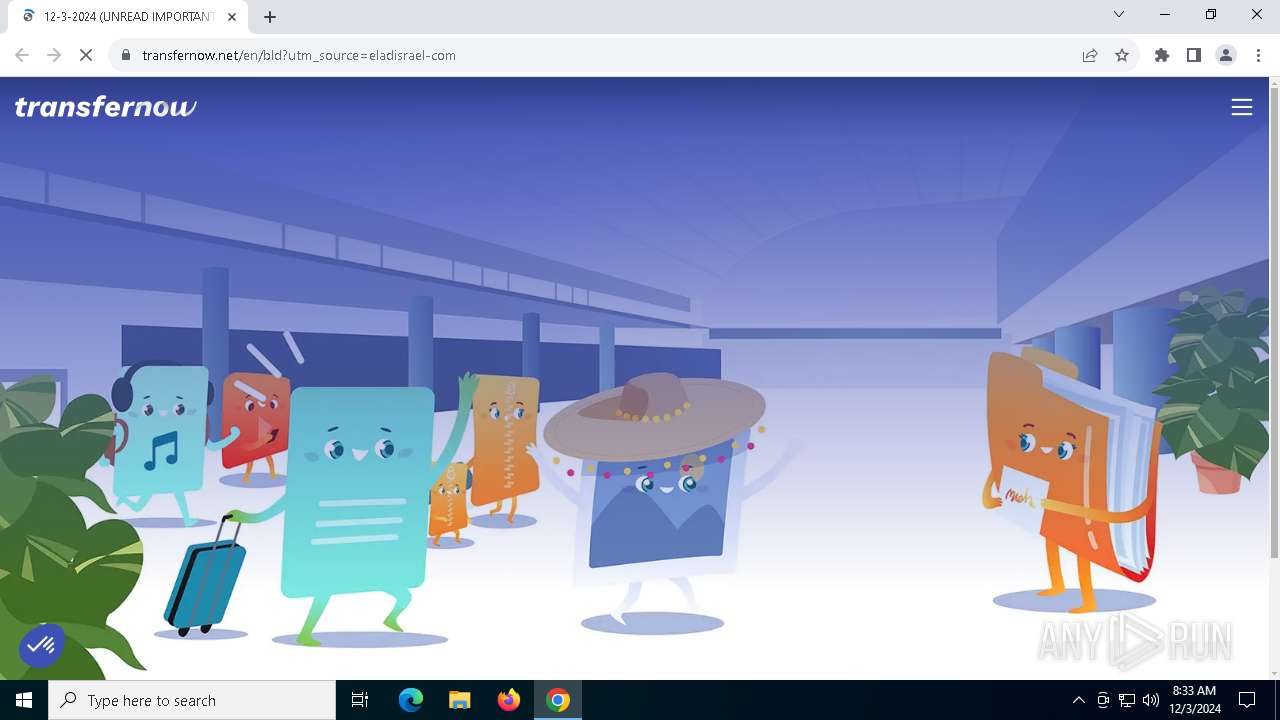Open the checkmark widget badge at page corner
Image resolution: width=1280 pixels, height=720 pixels.
tap(41, 646)
